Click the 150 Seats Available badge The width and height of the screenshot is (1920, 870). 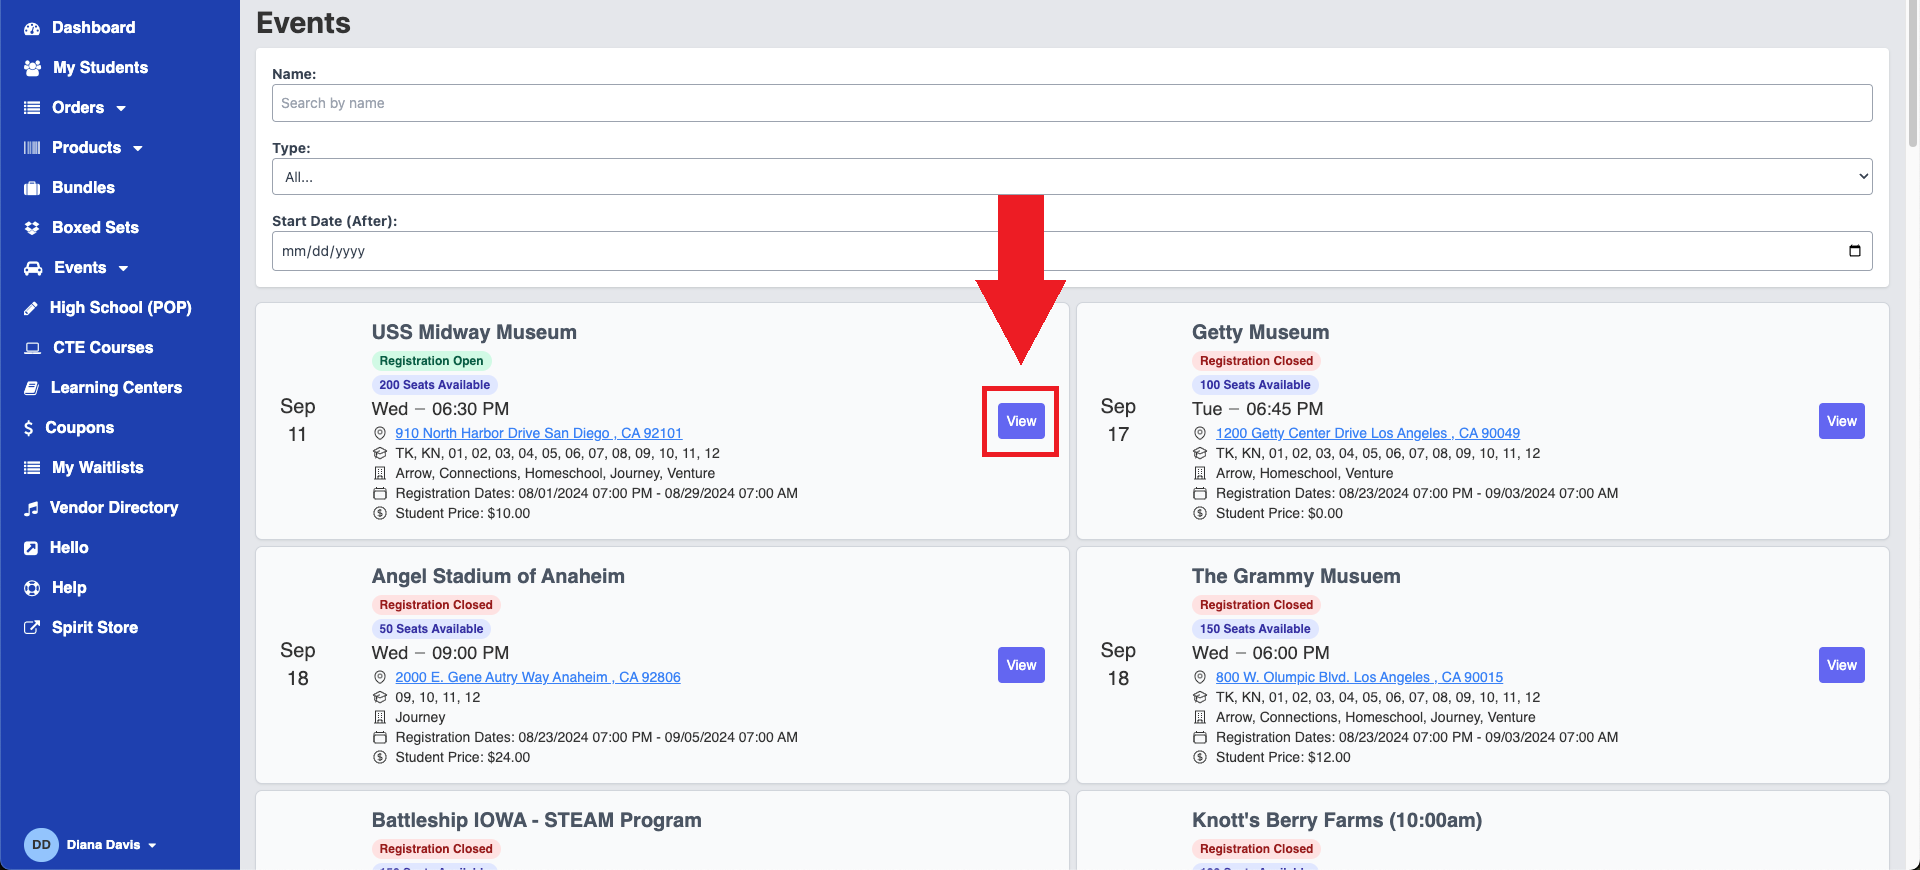[1255, 629]
